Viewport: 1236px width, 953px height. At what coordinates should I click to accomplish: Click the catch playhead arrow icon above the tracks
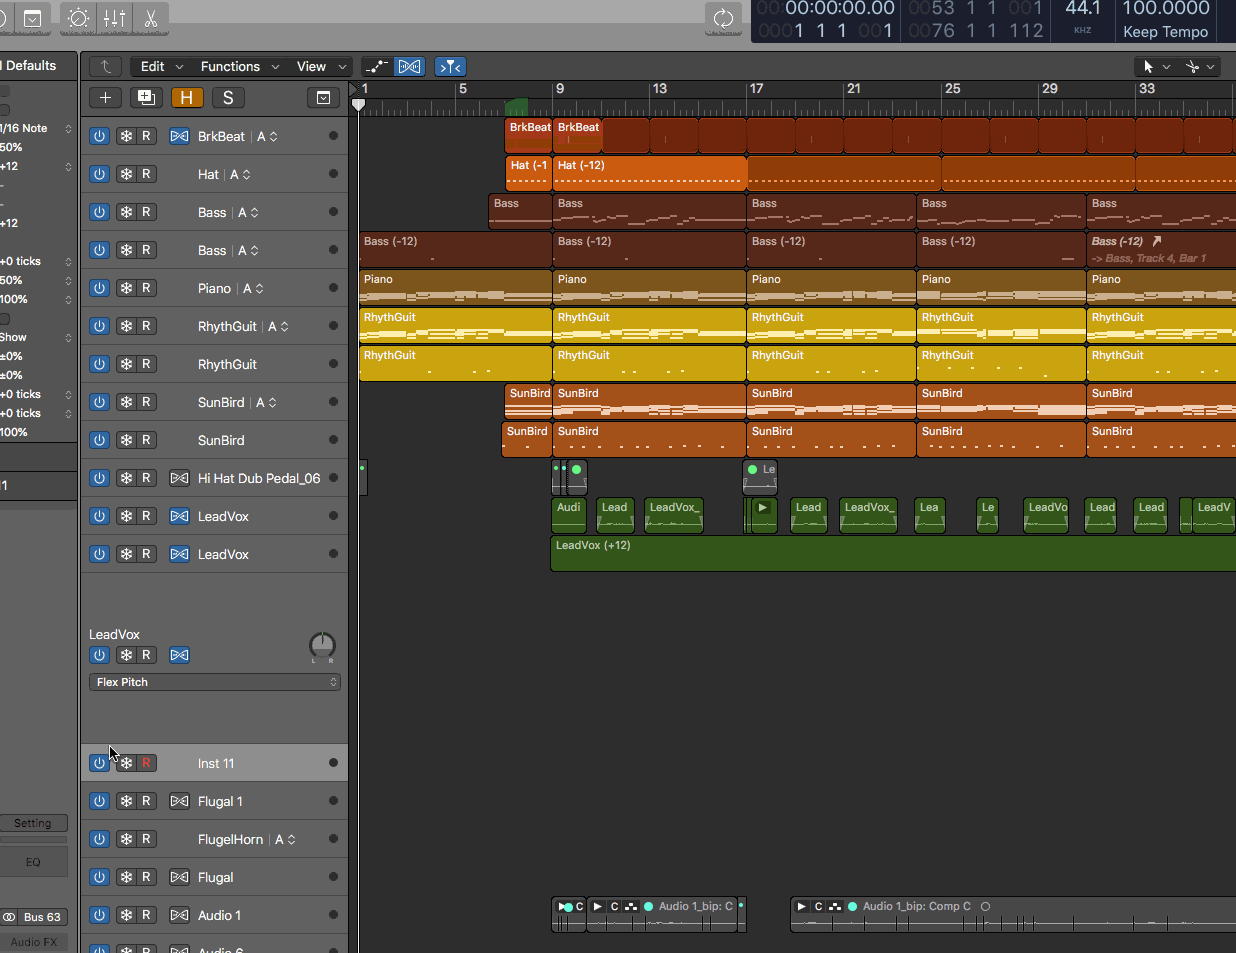click(105, 66)
